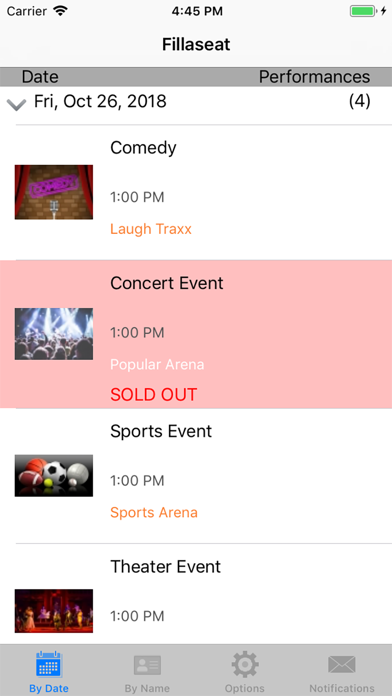Tap the (4) performances count
Image resolution: width=392 pixels, height=696 pixels.
pos(359,101)
